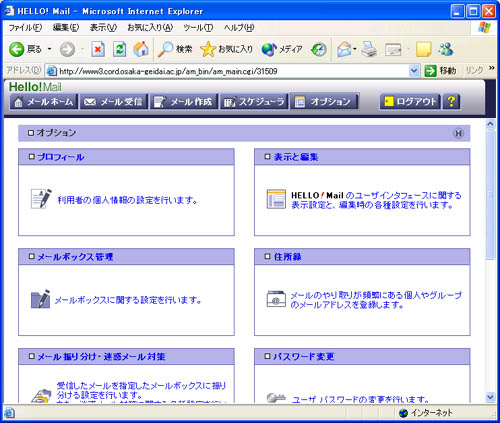Image resolution: width=500 pixels, height=423 pixels.
Task: Click the IE Forward arrow button
Action: [x=67, y=49]
